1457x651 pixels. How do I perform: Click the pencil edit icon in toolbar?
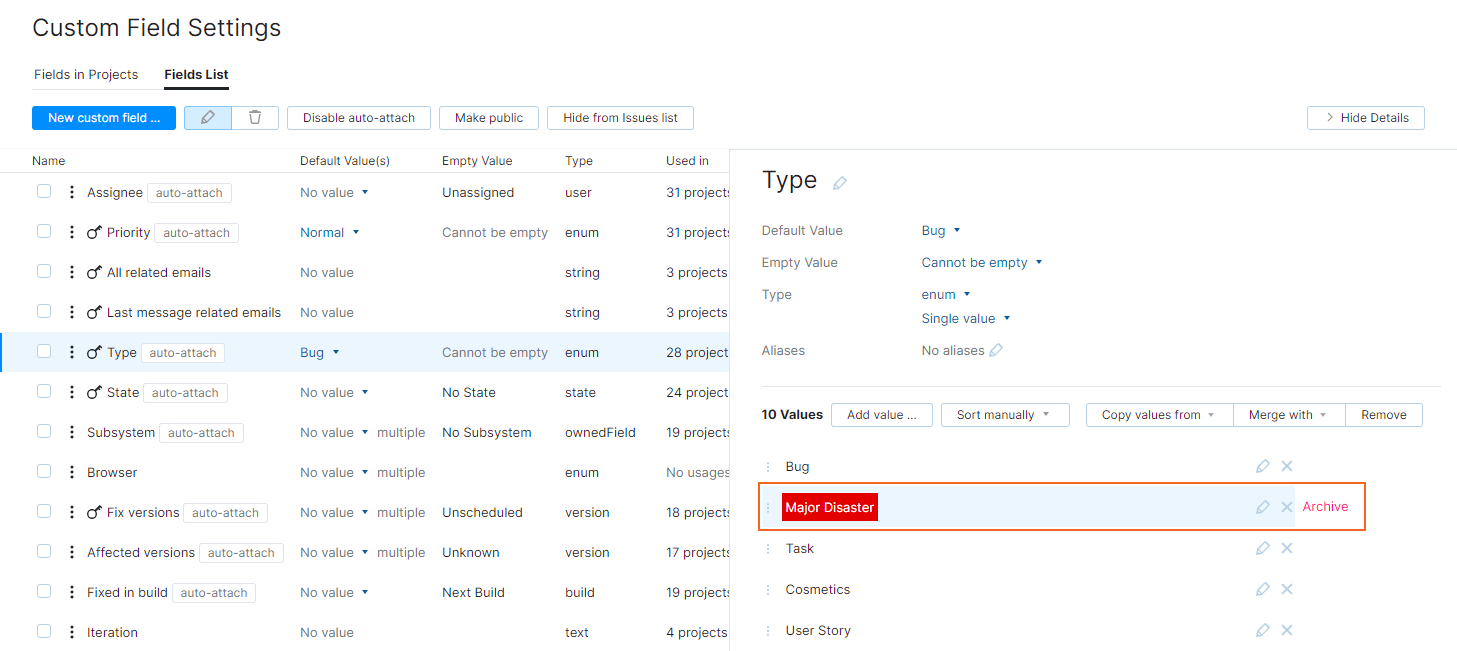(208, 118)
